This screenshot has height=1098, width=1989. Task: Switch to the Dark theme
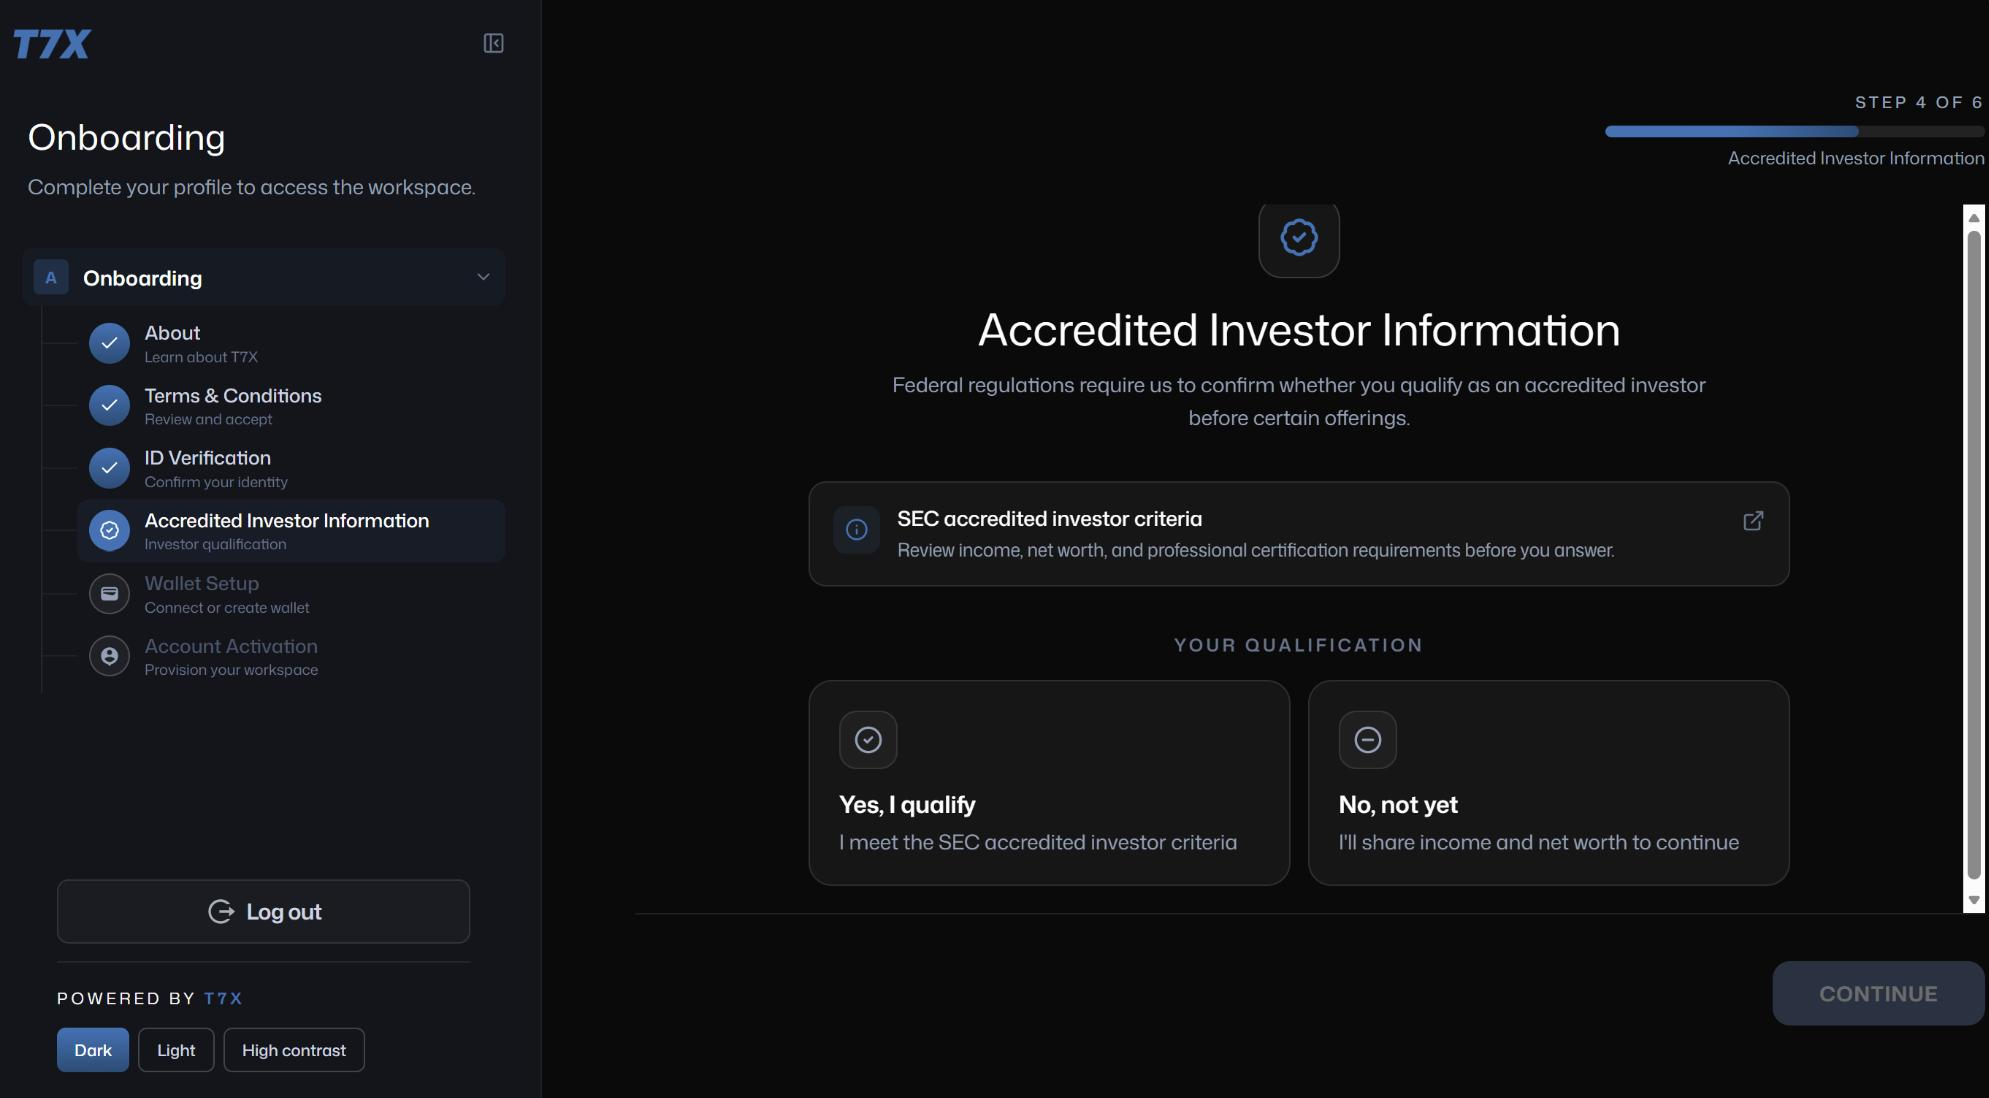93,1050
